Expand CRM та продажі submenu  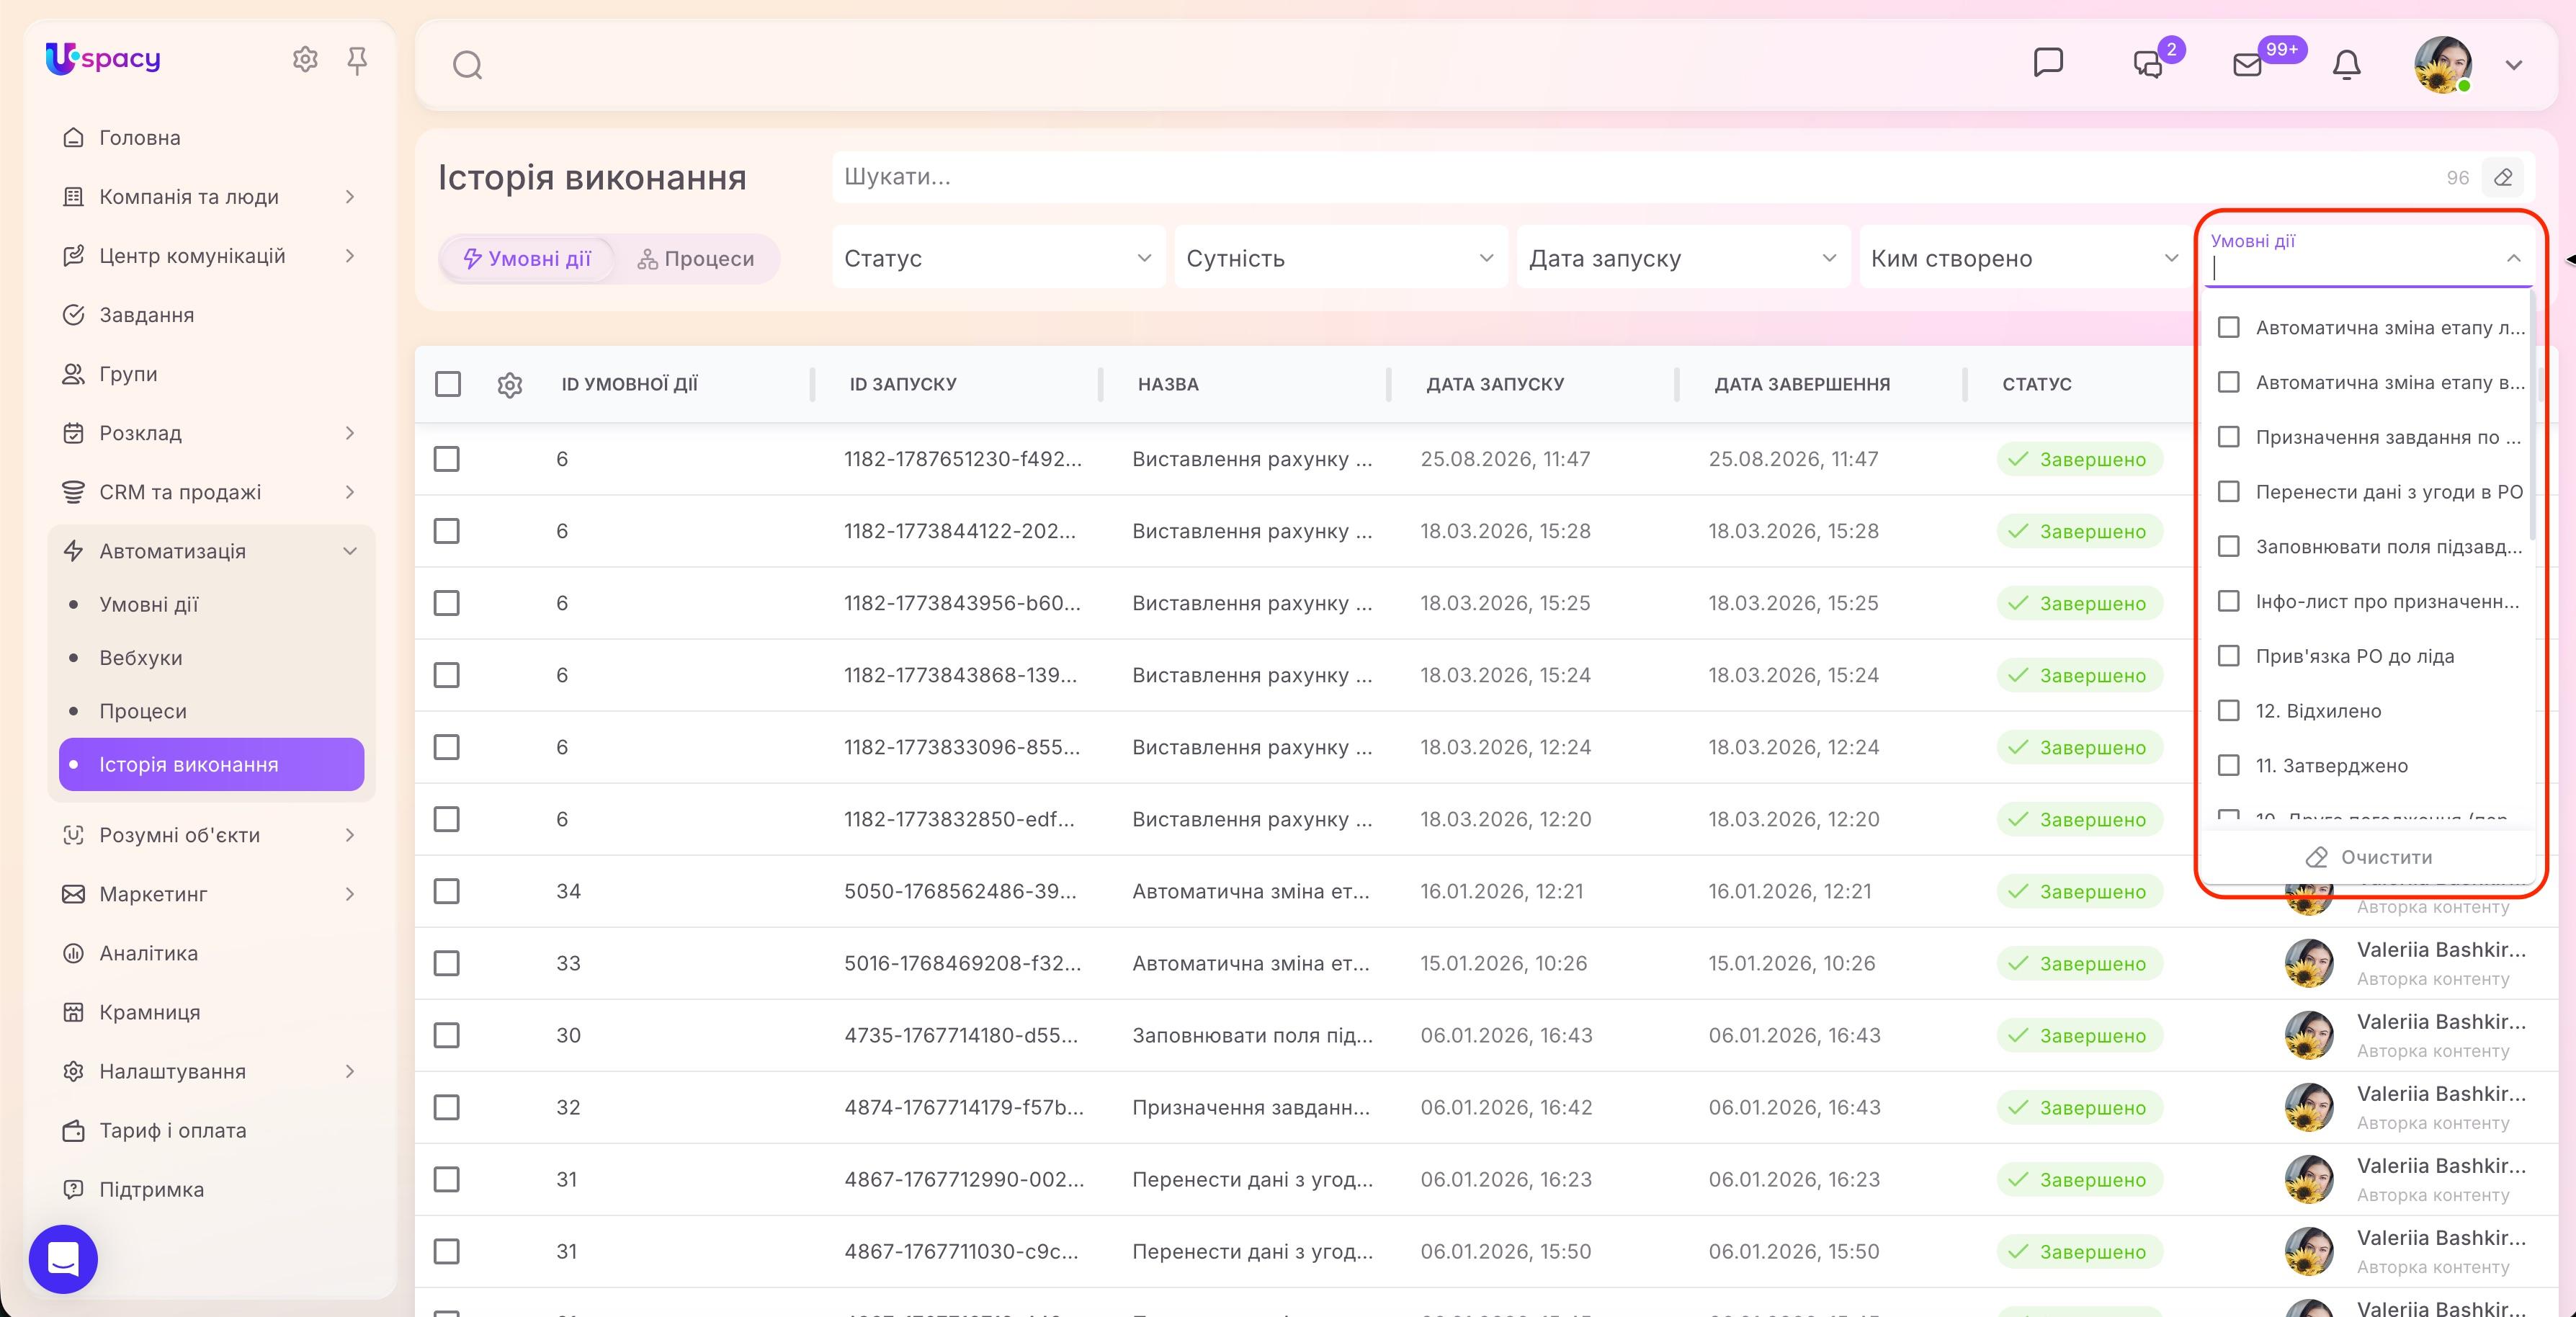[x=349, y=492]
